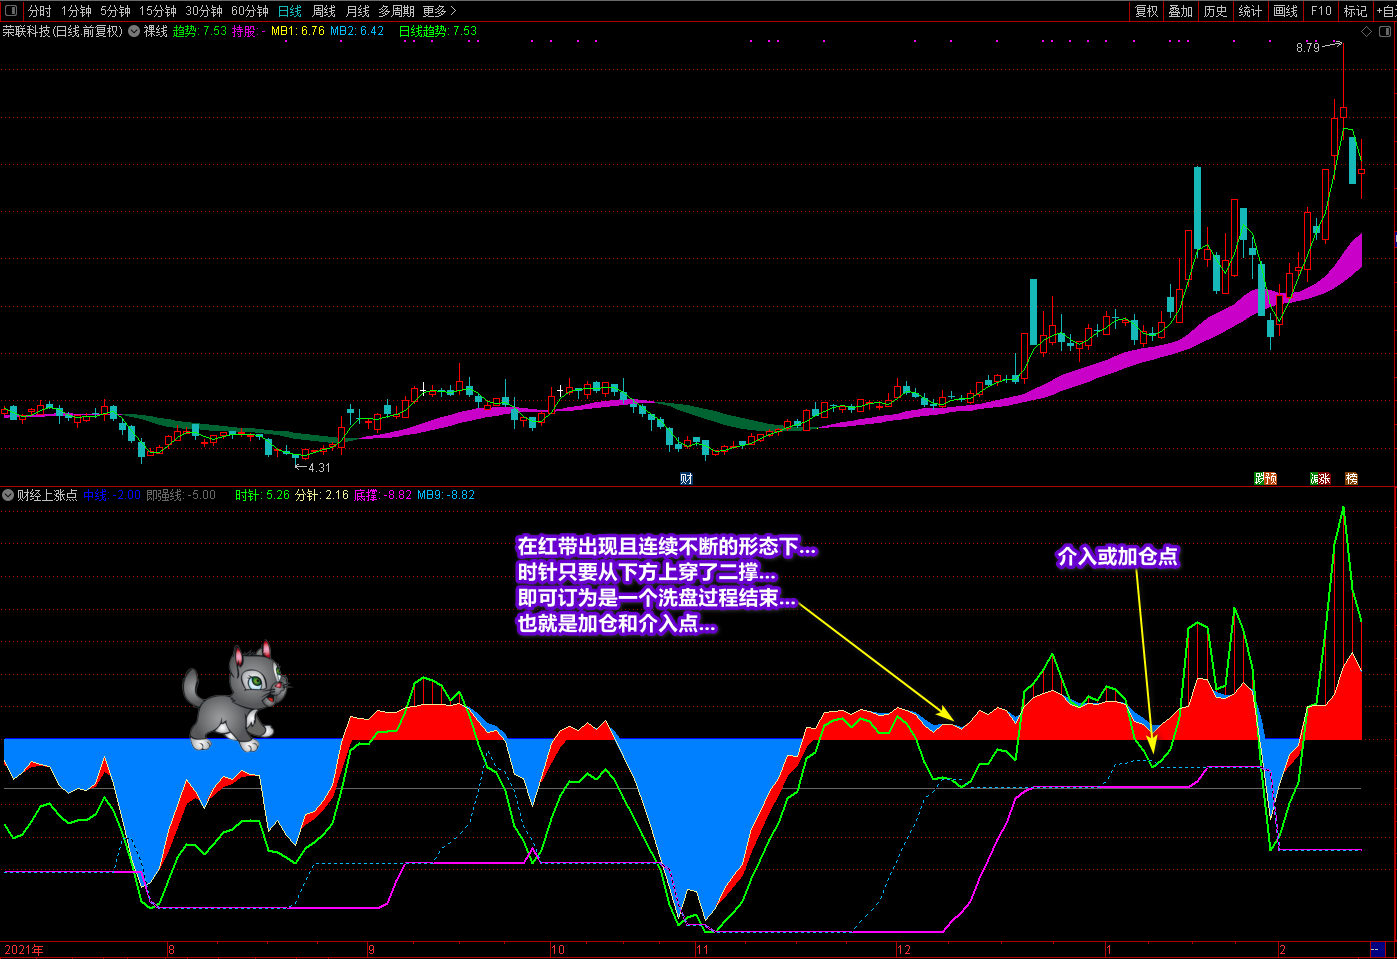Switch to the 60分钟 period tab
This screenshot has width=1397, height=959.
click(x=250, y=11)
